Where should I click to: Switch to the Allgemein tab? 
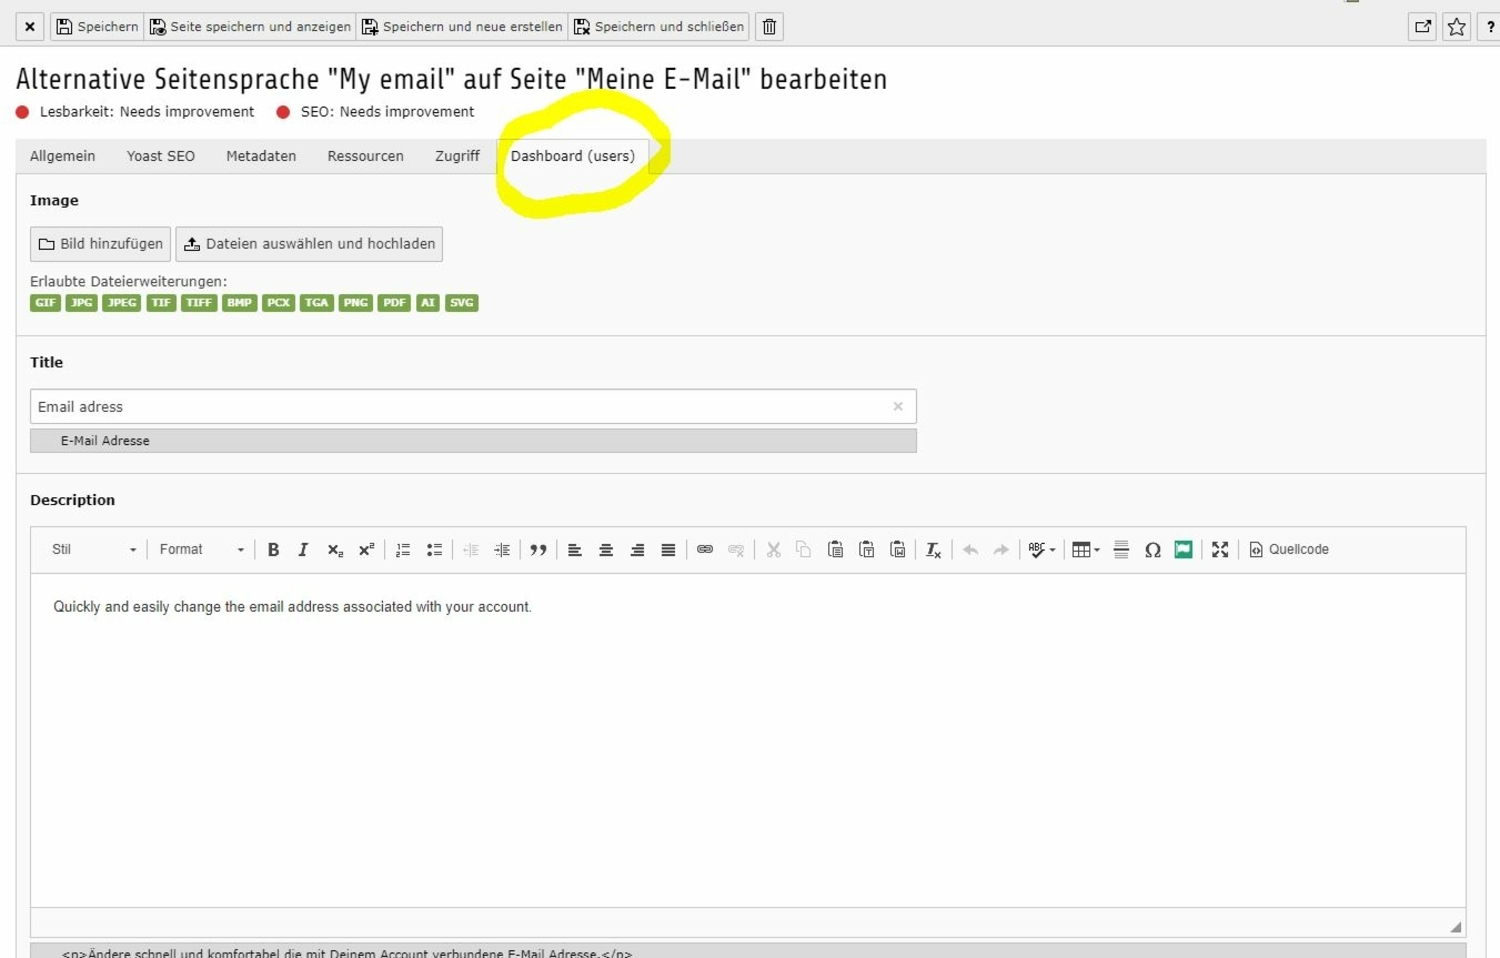pyautogui.click(x=63, y=156)
